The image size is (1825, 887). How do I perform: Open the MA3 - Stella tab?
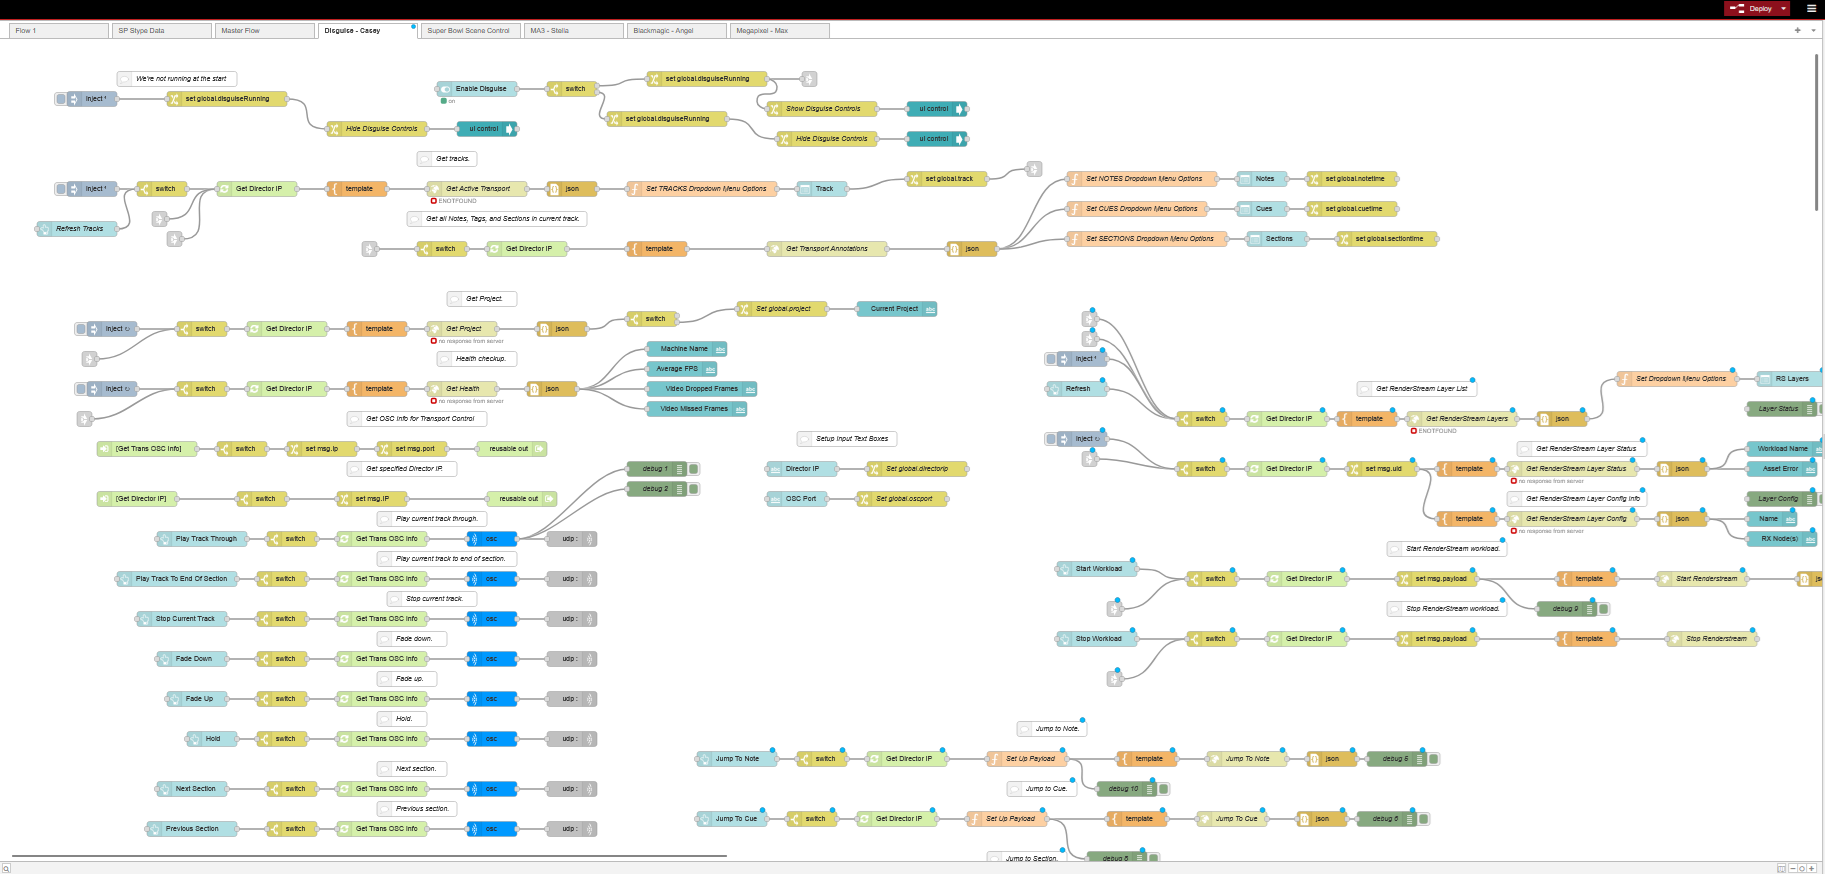click(x=573, y=31)
